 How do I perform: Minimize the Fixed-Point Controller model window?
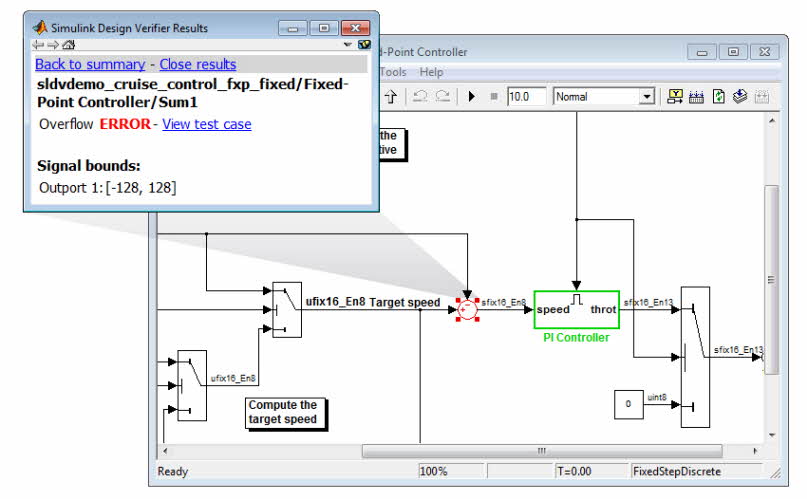click(x=702, y=52)
